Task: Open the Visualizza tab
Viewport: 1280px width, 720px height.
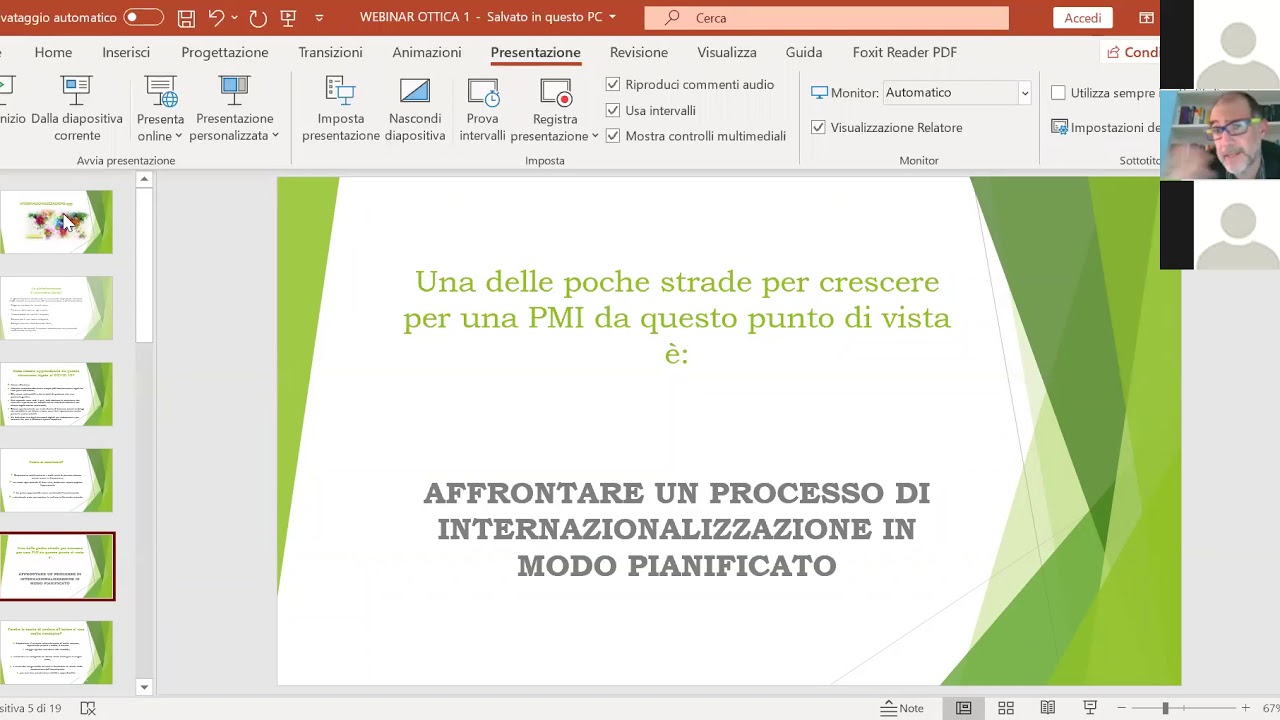Action: (x=727, y=52)
